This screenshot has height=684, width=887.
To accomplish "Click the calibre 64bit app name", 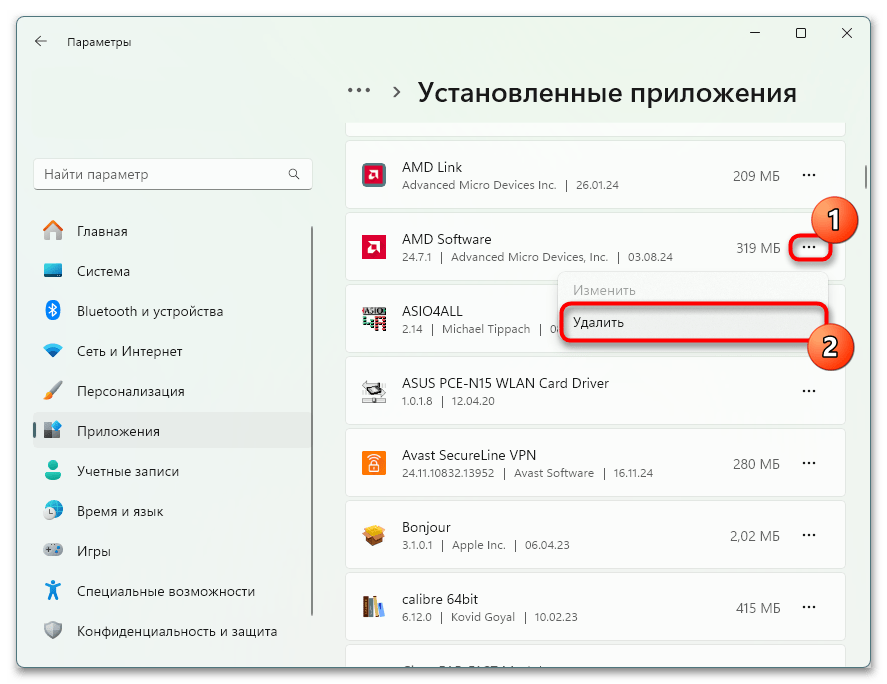I will click(x=440, y=599).
